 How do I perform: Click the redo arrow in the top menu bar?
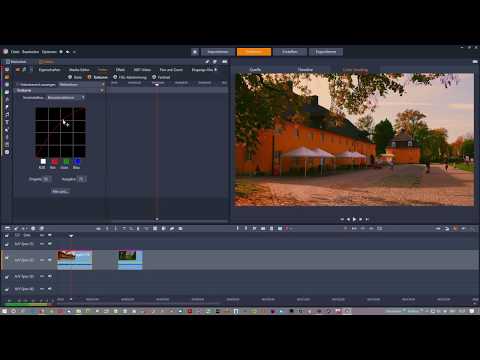[x=74, y=52]
